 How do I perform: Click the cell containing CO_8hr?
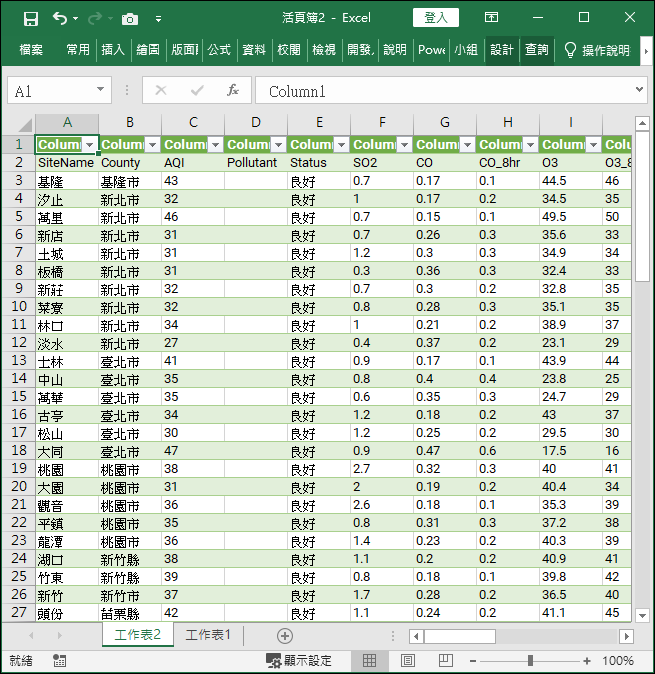[x=508, y=163]
